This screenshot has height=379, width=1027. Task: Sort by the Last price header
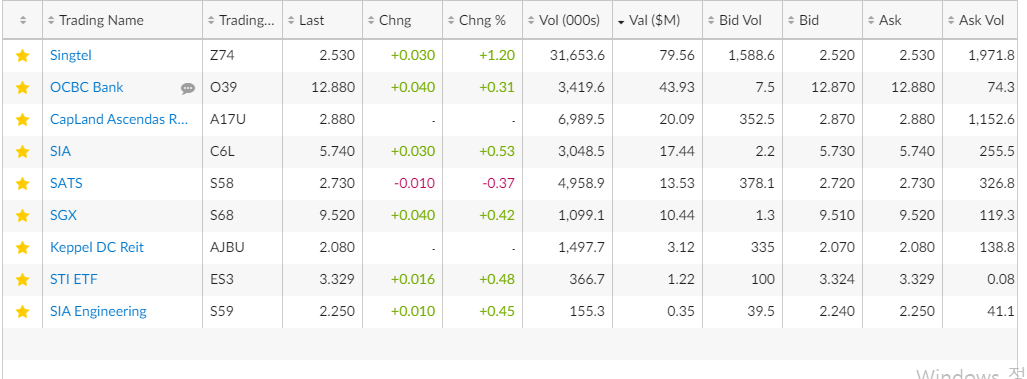coord(322,20)
